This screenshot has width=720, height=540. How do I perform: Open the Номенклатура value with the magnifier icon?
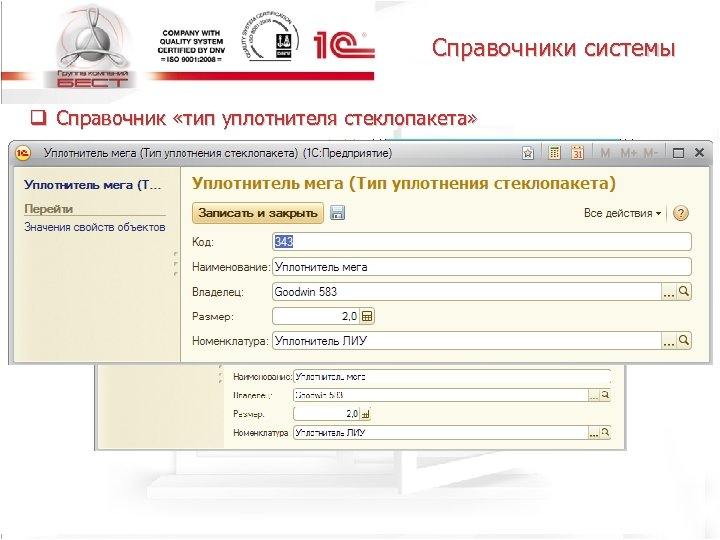pyautogui.click(x=684, y=341)
